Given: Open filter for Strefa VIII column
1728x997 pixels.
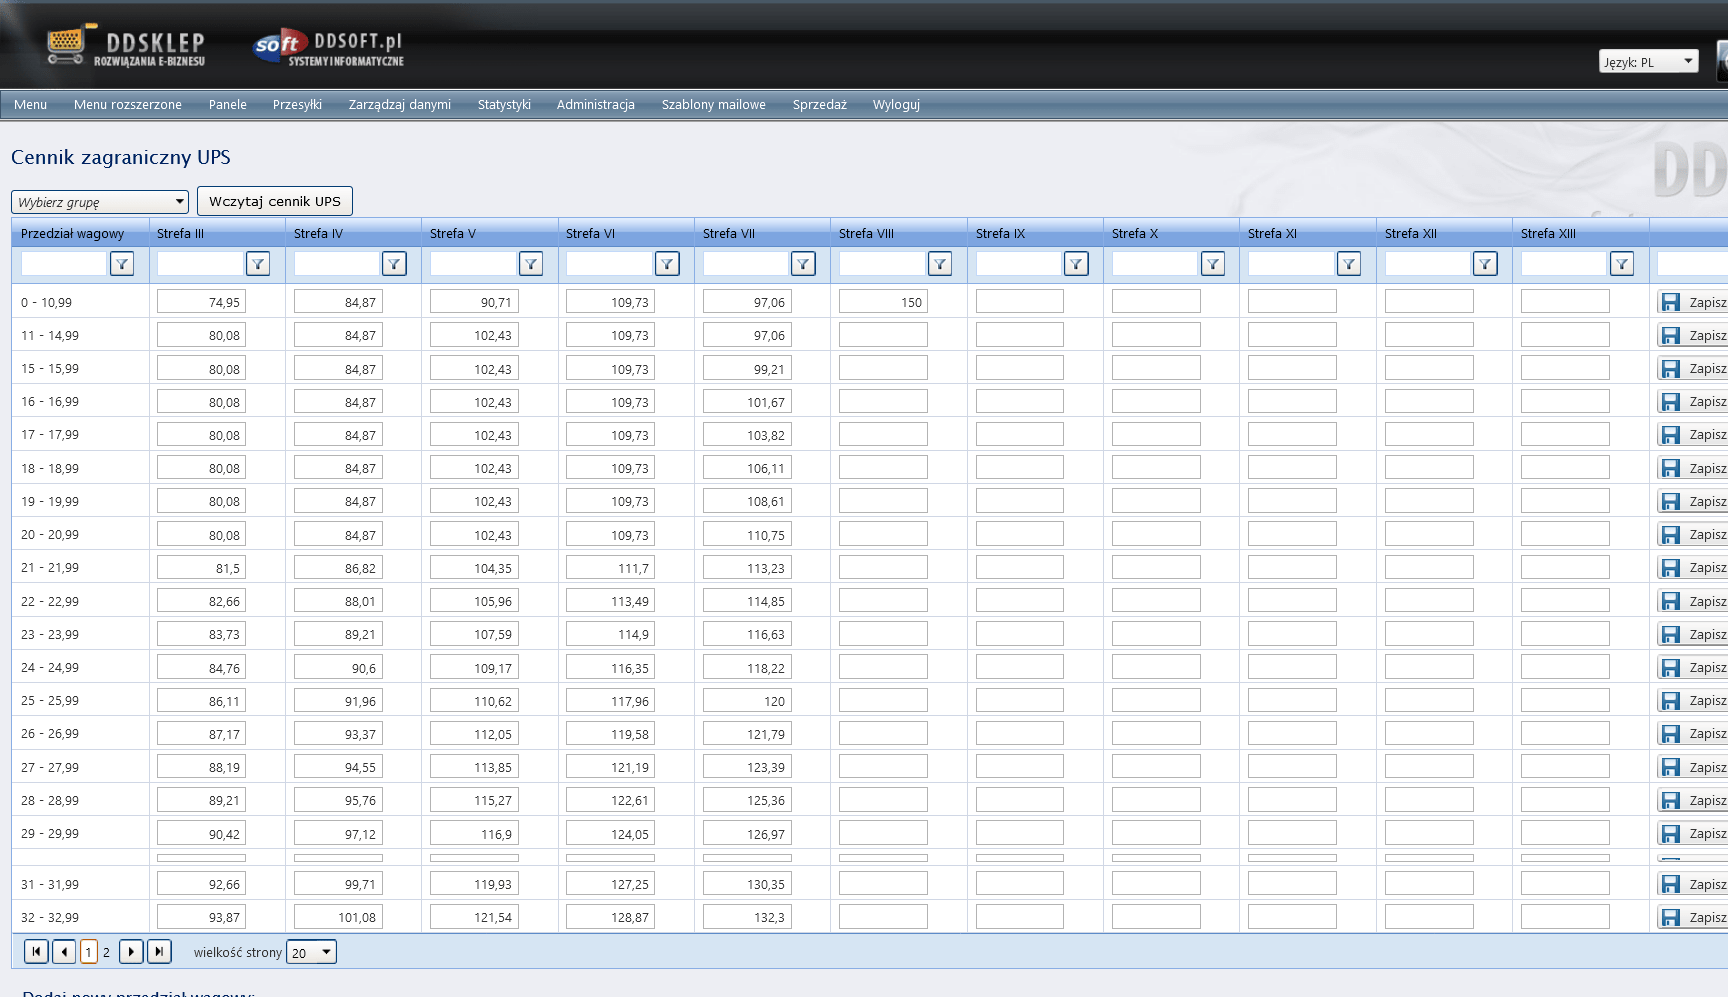Looking at the screenshot, I should [x=940, y=264].
